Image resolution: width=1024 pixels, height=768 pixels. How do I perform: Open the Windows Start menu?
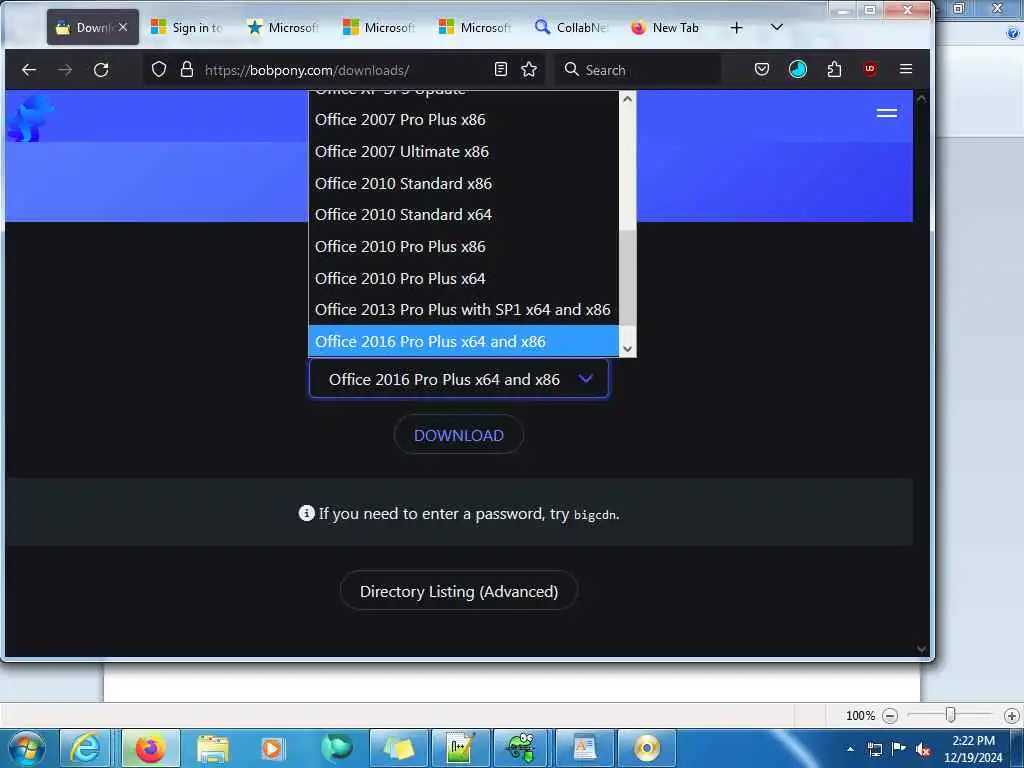coord(27,748)
